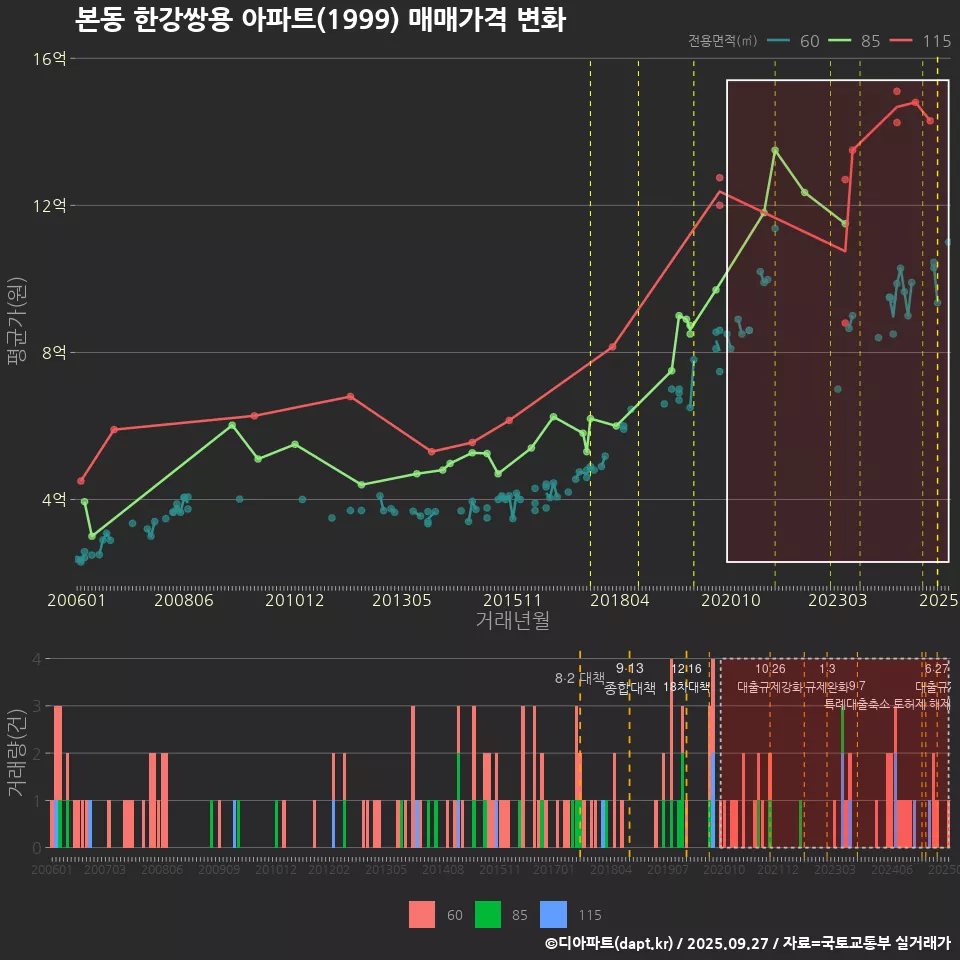The height and width of the screenshot is (960, 960).
Task: Click the 전용면적(㎡) legend title
Action: pos(723,41)
